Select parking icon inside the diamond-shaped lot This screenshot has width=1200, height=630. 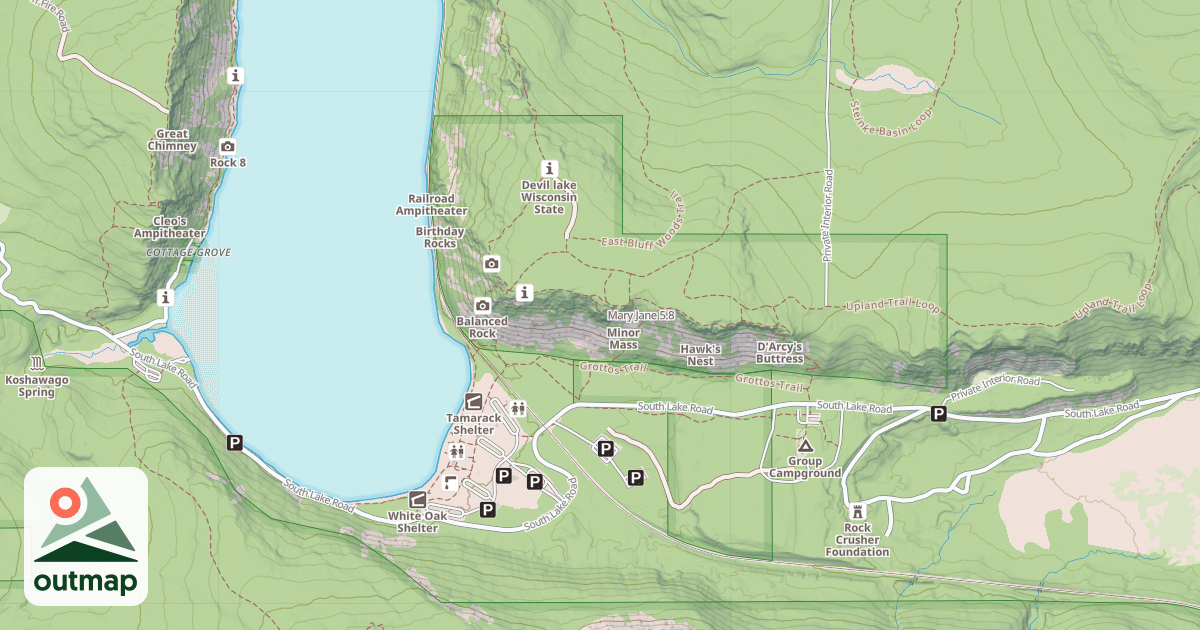pyautogui.click(x=605, y=450)
